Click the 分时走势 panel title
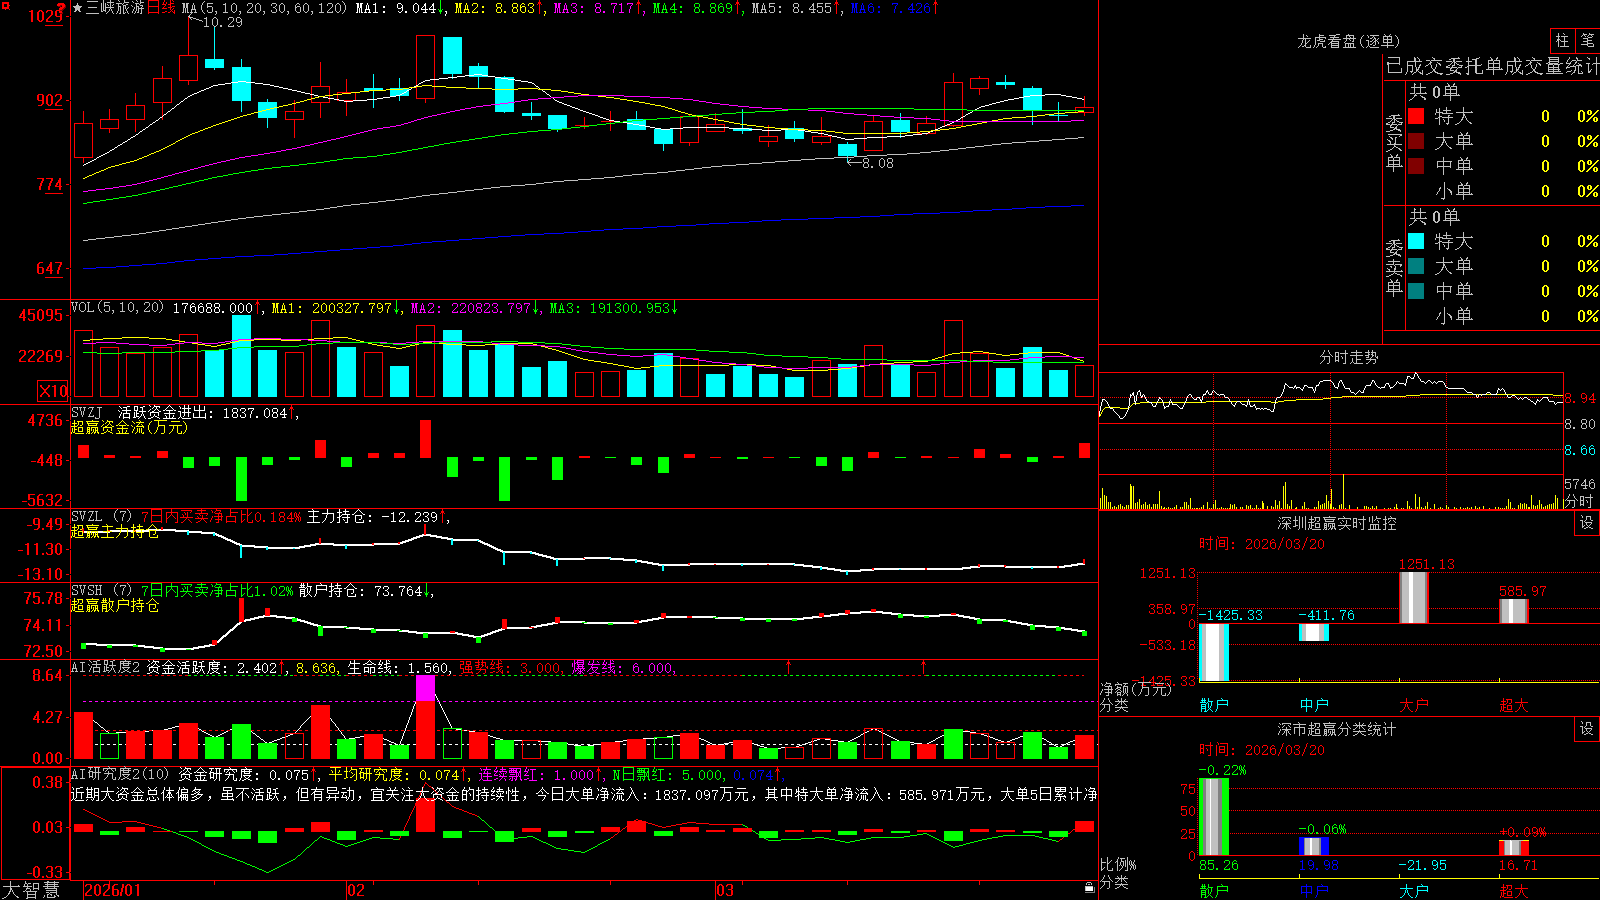Image resolution: width=1600 pixels, height=900 pixels. (1348, 357)
